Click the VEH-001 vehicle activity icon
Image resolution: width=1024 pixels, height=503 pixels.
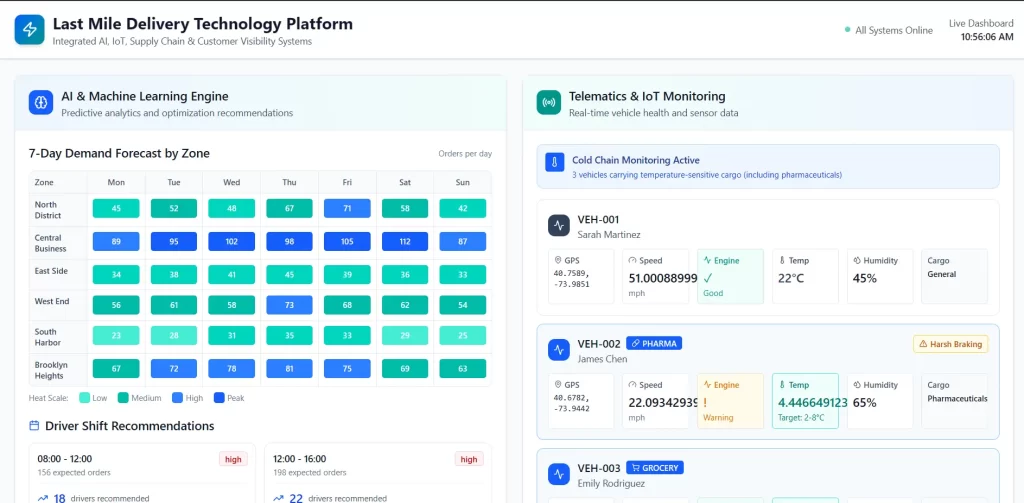559,226
